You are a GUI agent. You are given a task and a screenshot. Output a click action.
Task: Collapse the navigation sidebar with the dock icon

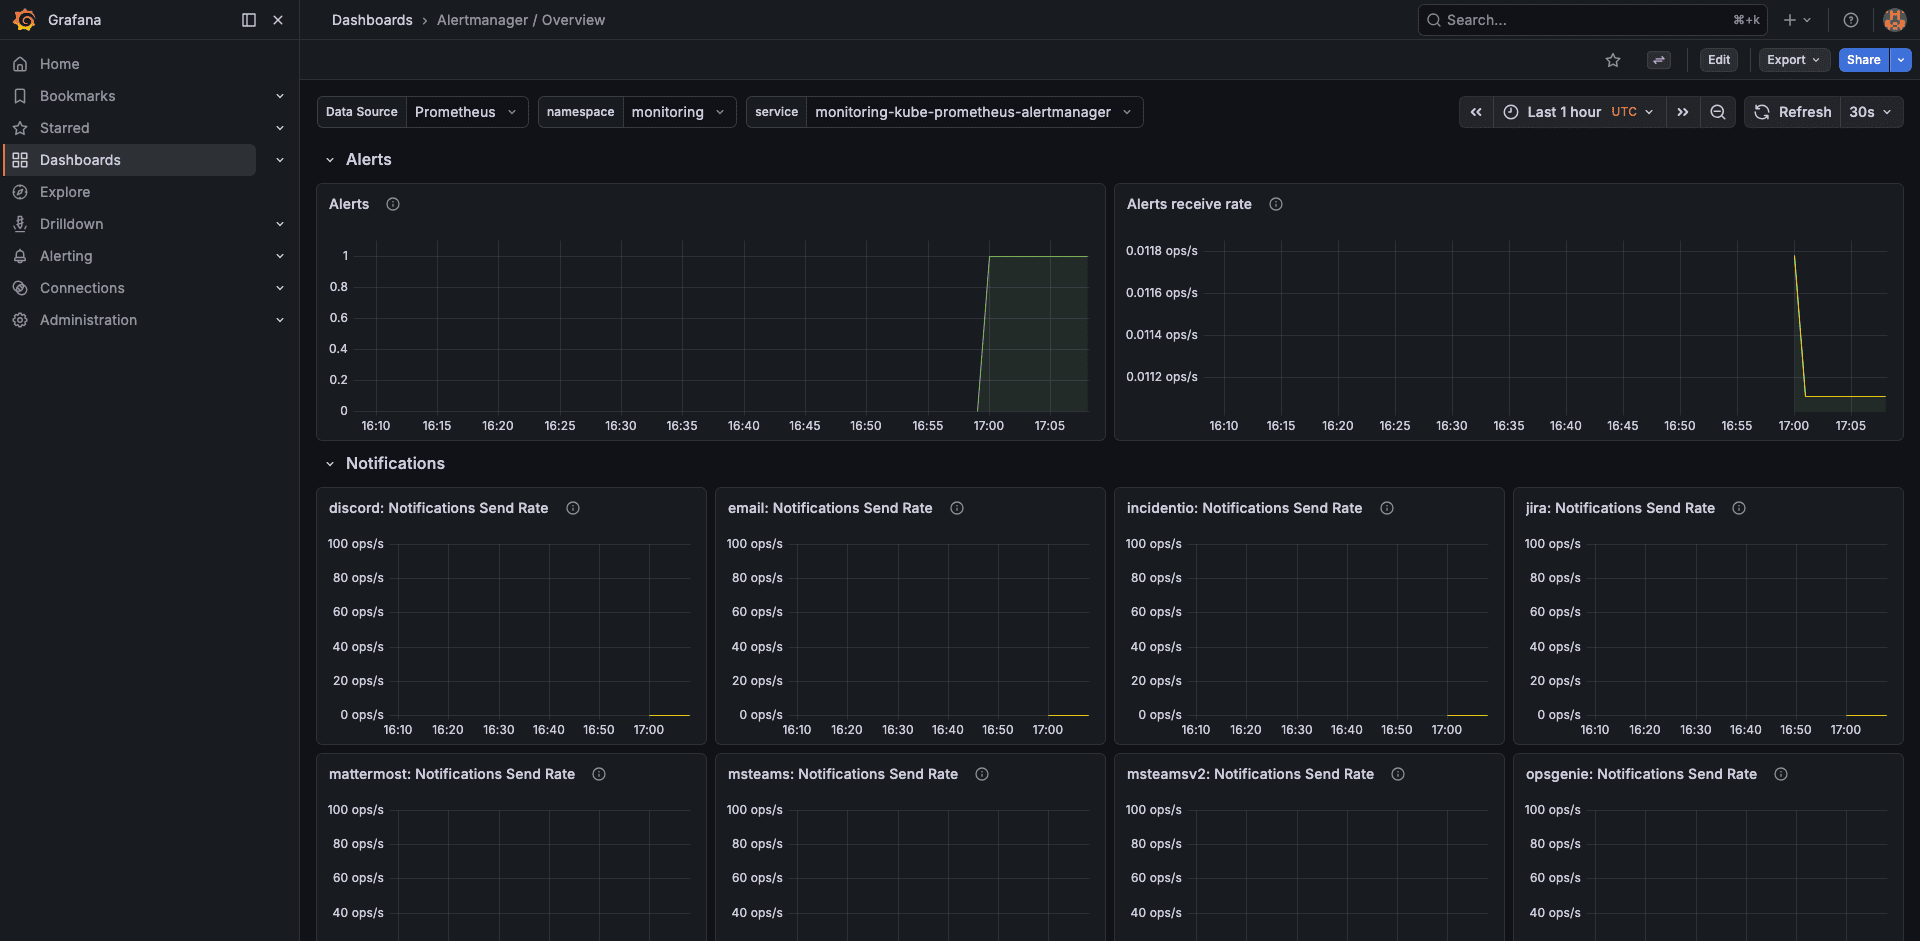click(247, 20)
